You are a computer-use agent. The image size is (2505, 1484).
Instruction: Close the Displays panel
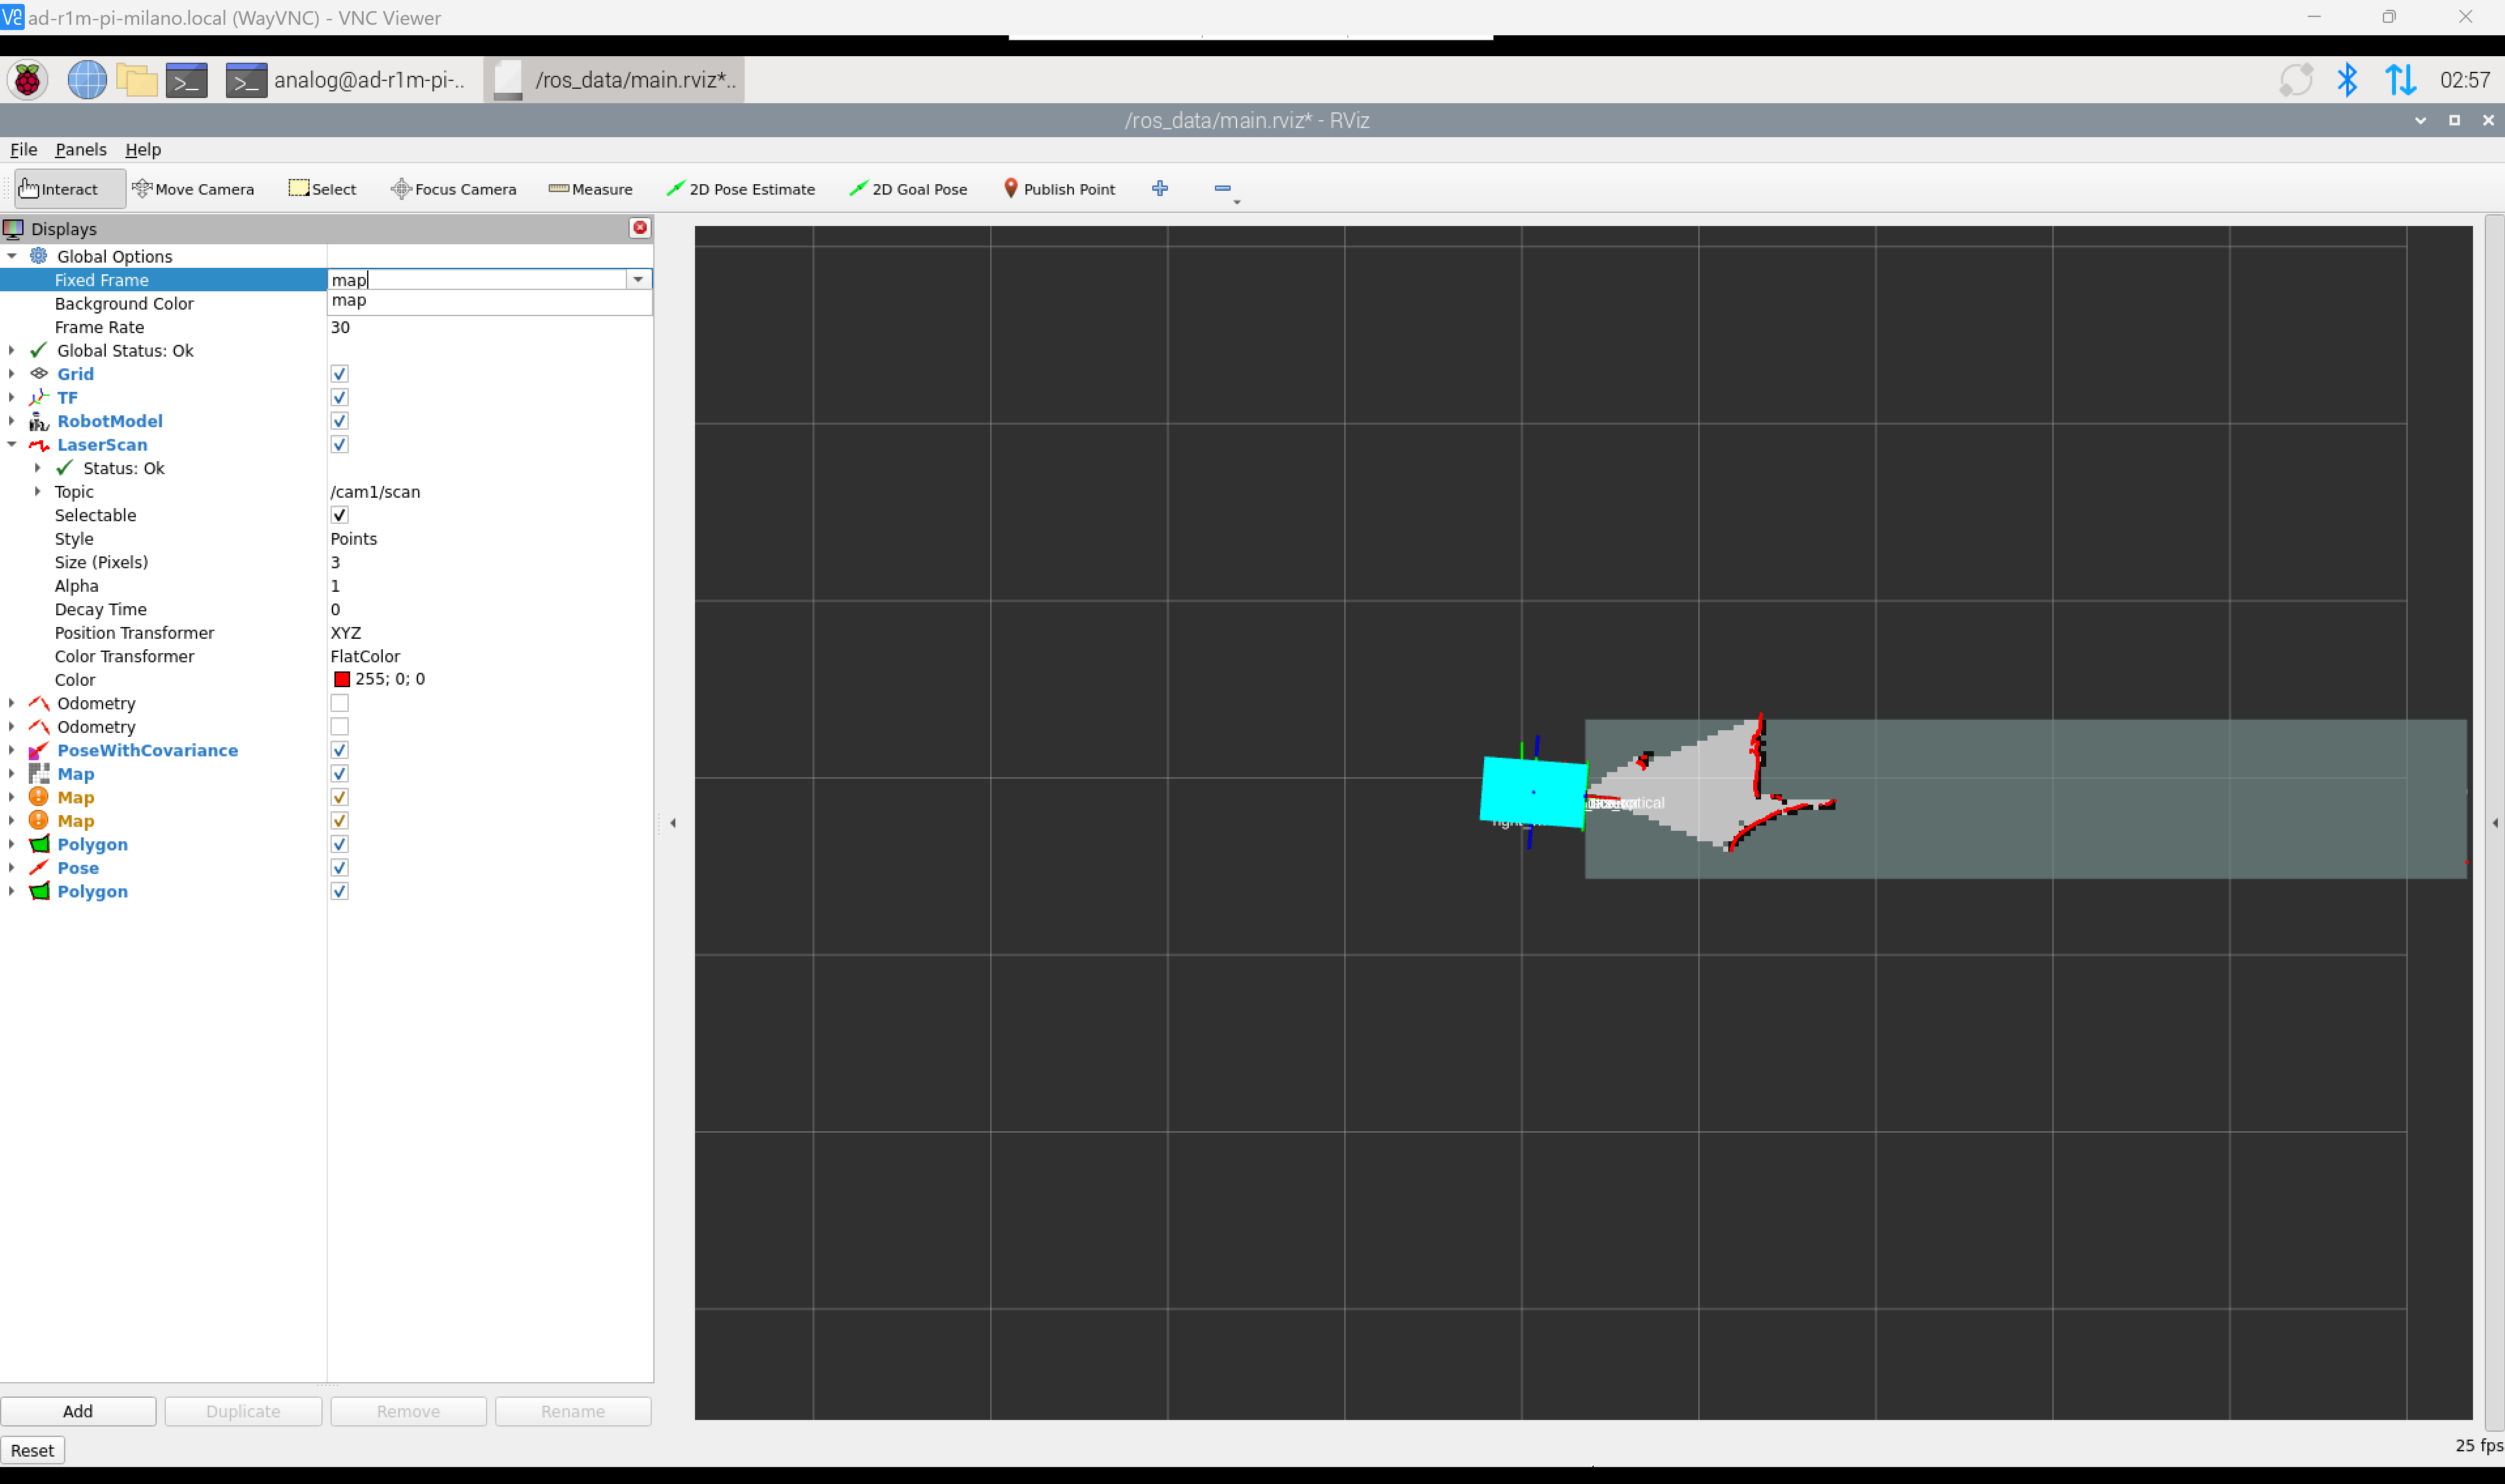(640, 228)
